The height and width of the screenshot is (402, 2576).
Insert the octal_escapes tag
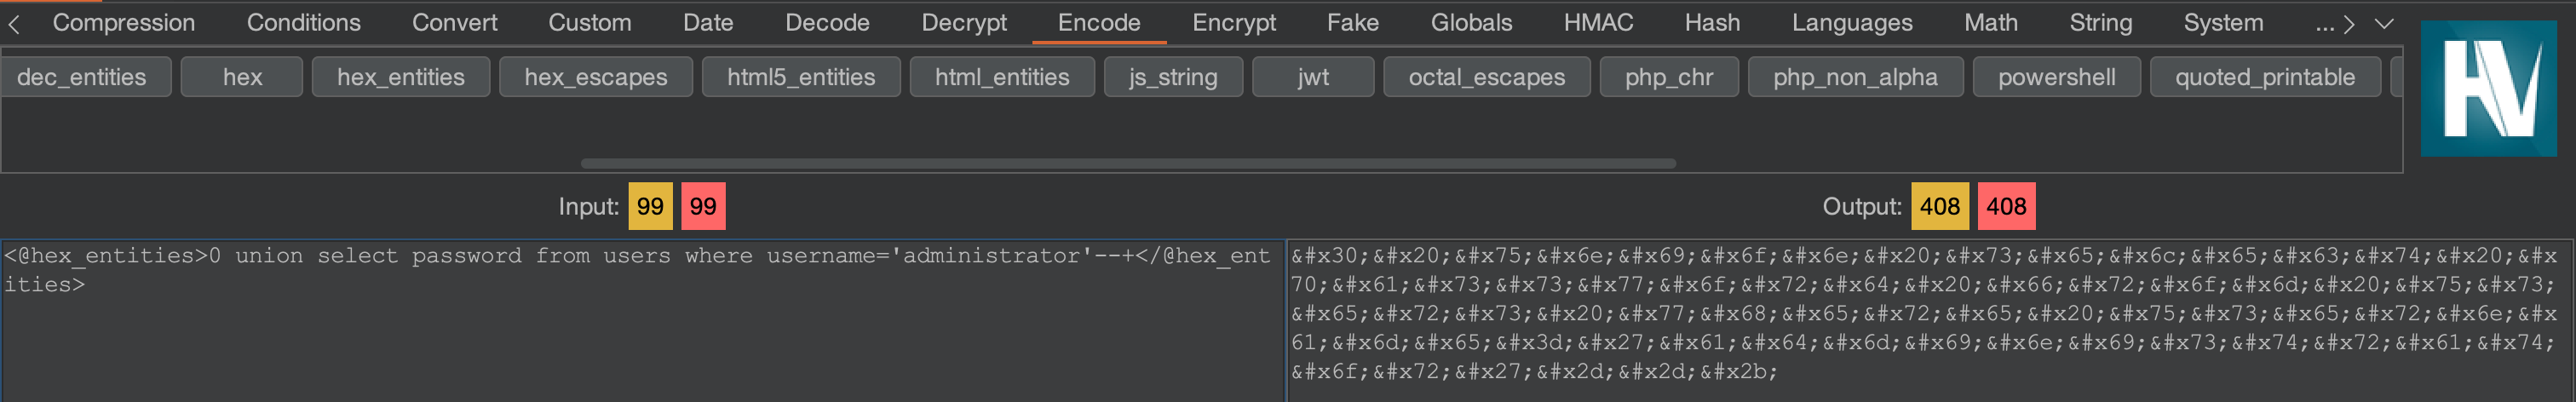[x=1486, y=77]
